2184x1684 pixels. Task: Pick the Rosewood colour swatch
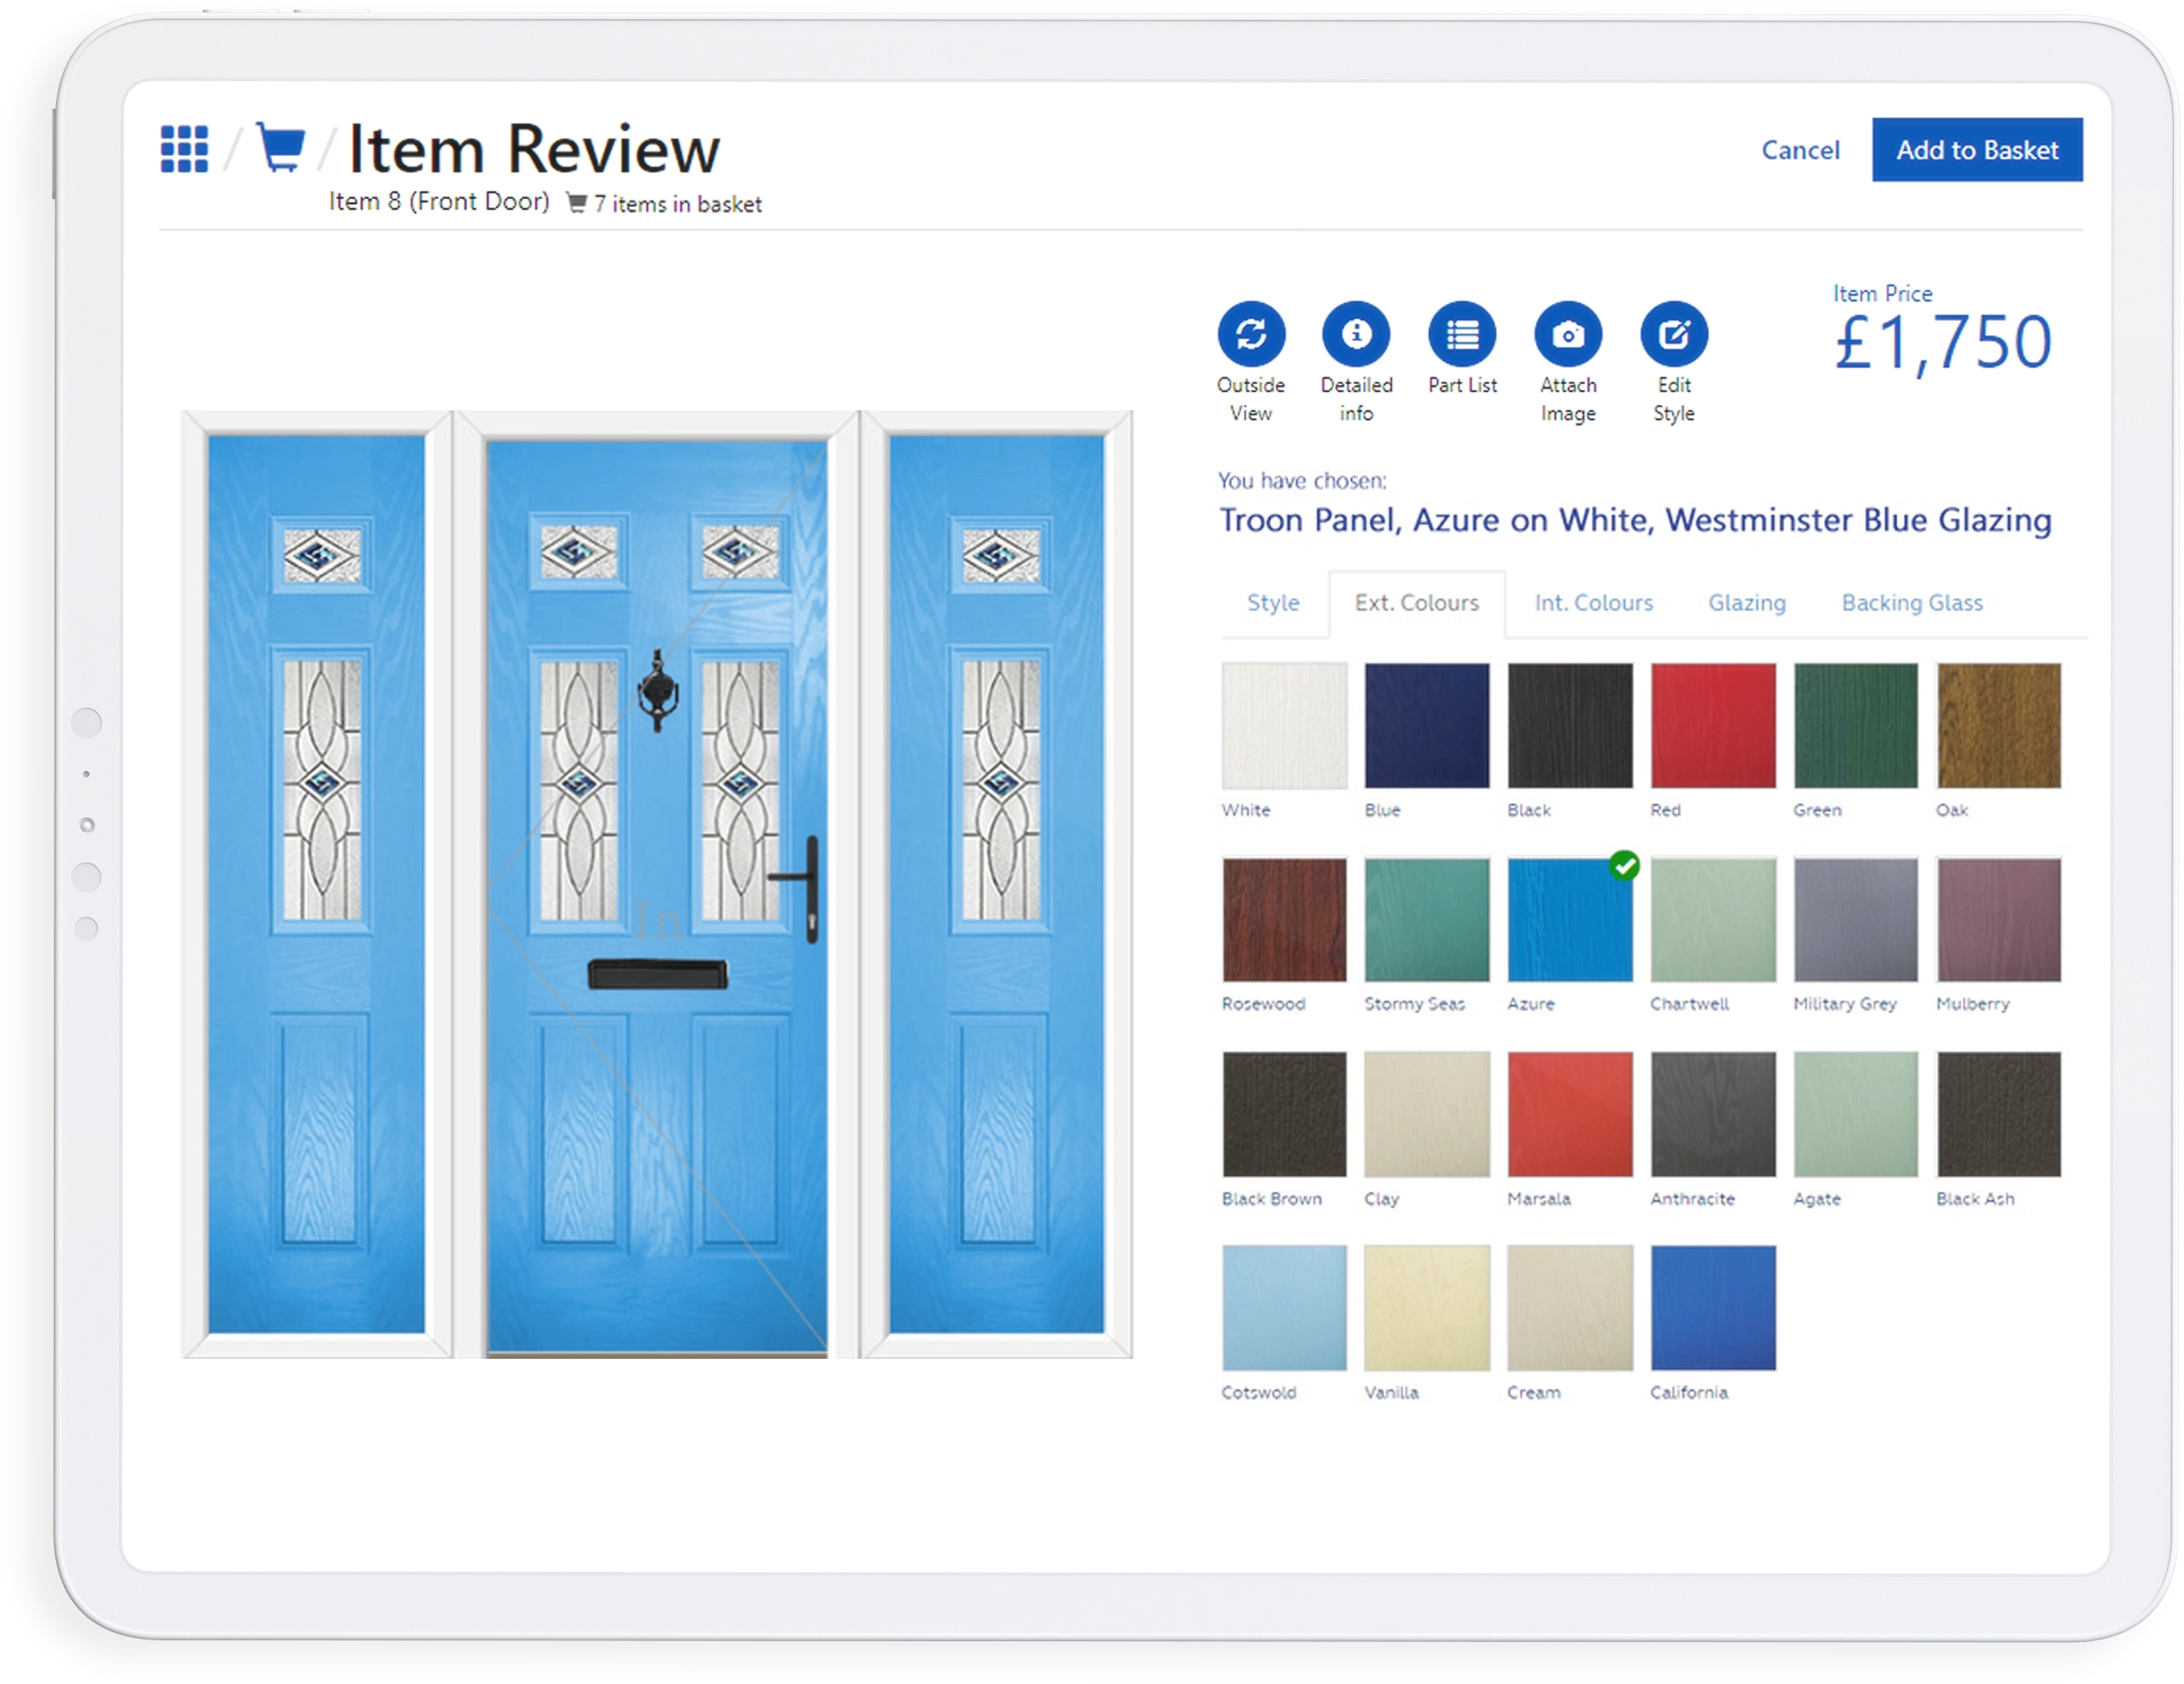click(1284, 919)
